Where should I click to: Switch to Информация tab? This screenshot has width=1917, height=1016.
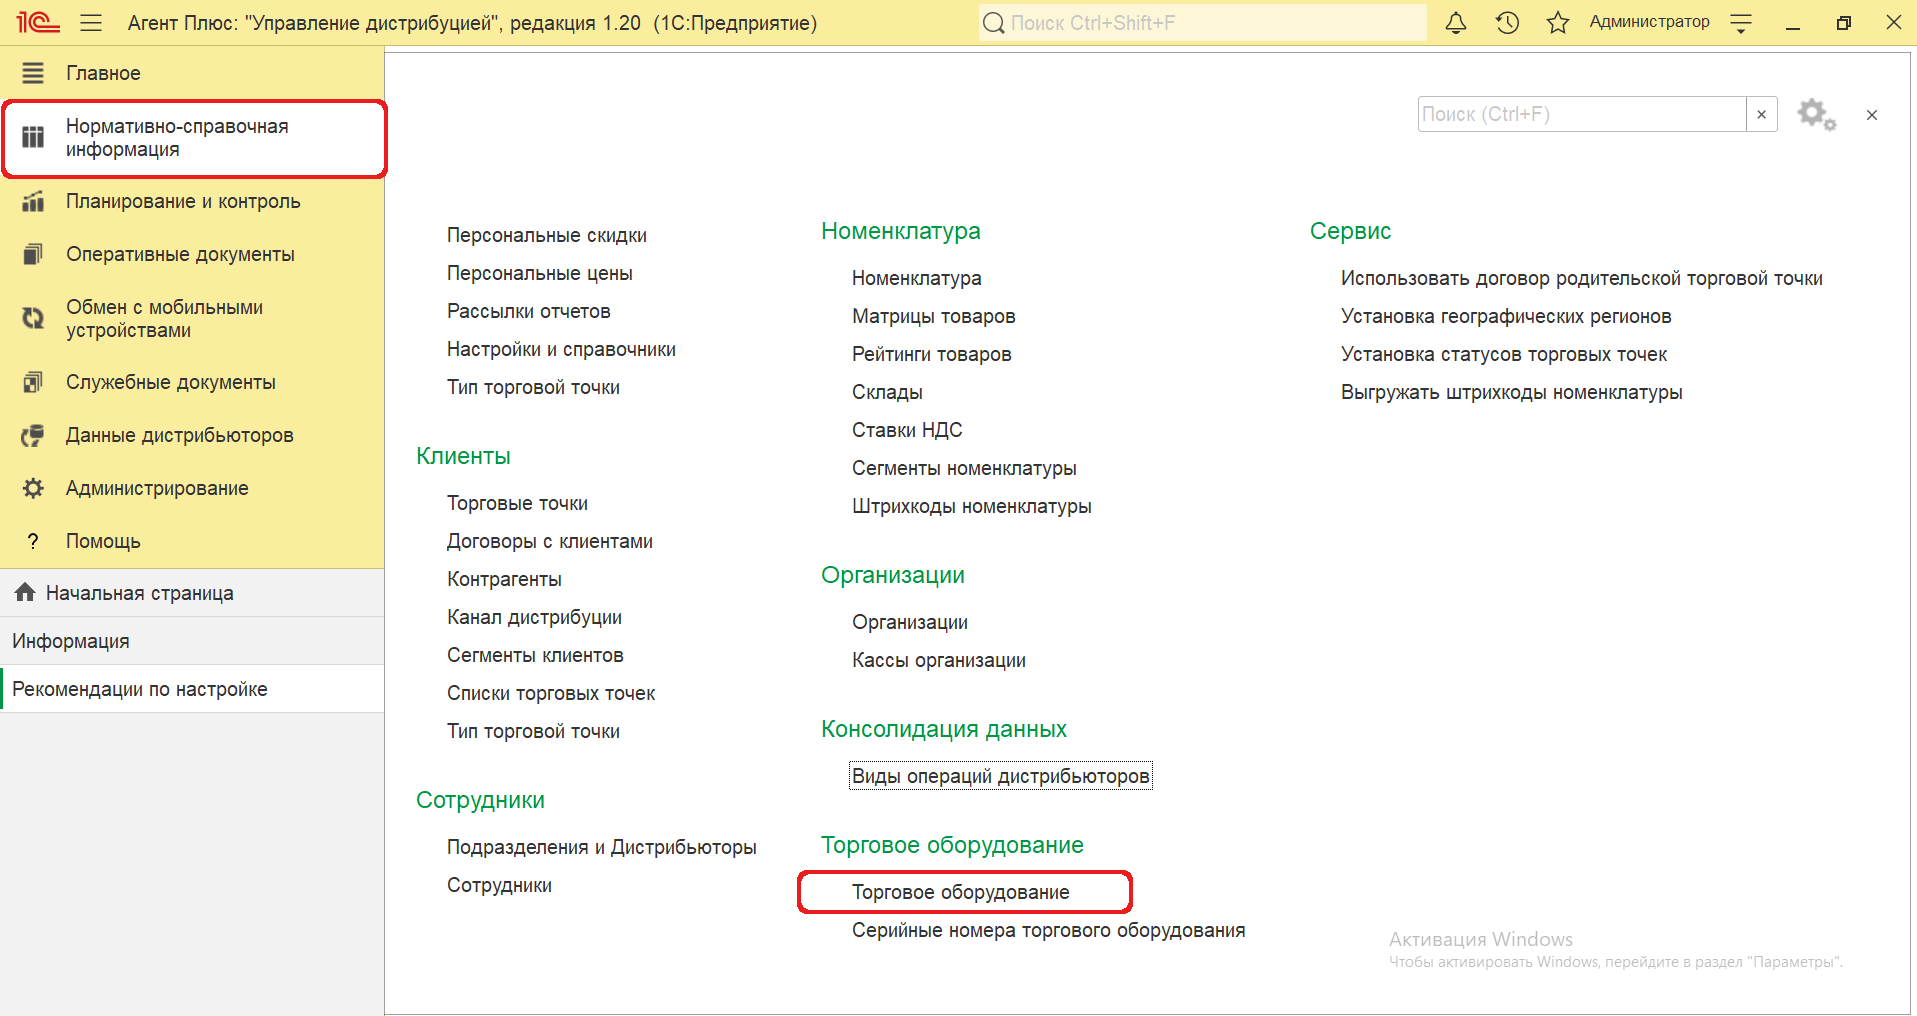tap(71, 641)
